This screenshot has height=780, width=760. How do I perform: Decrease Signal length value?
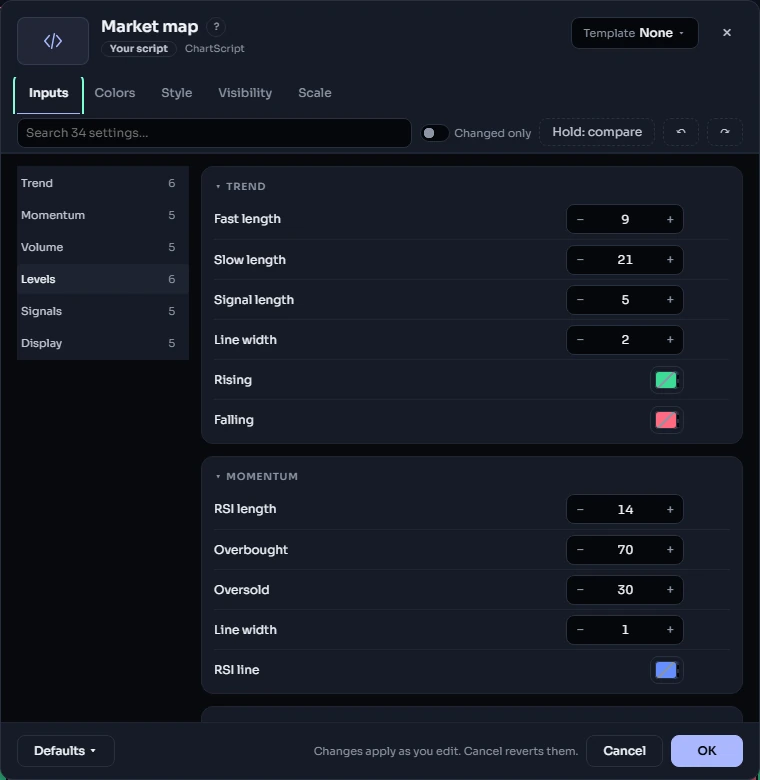580,300
